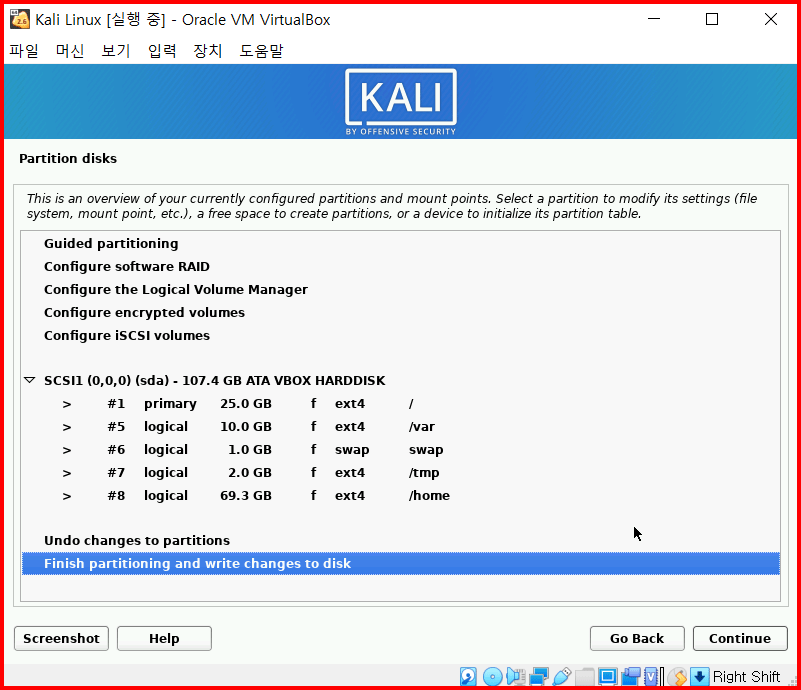
Task: Click the keyboard capture arrow icon
Action: tap(699, 676)
